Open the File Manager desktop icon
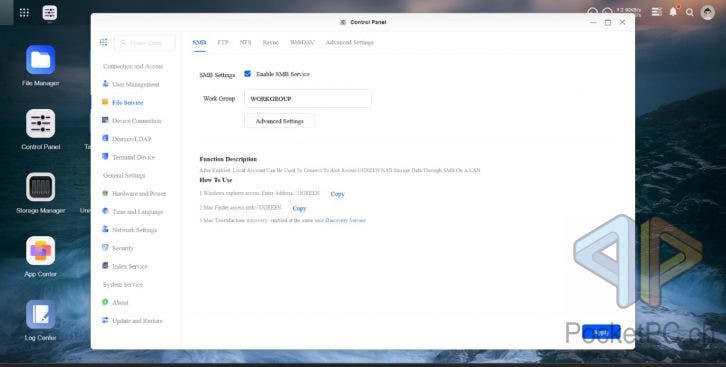Viewport: 726px width, 367px height. click(41, 60)
